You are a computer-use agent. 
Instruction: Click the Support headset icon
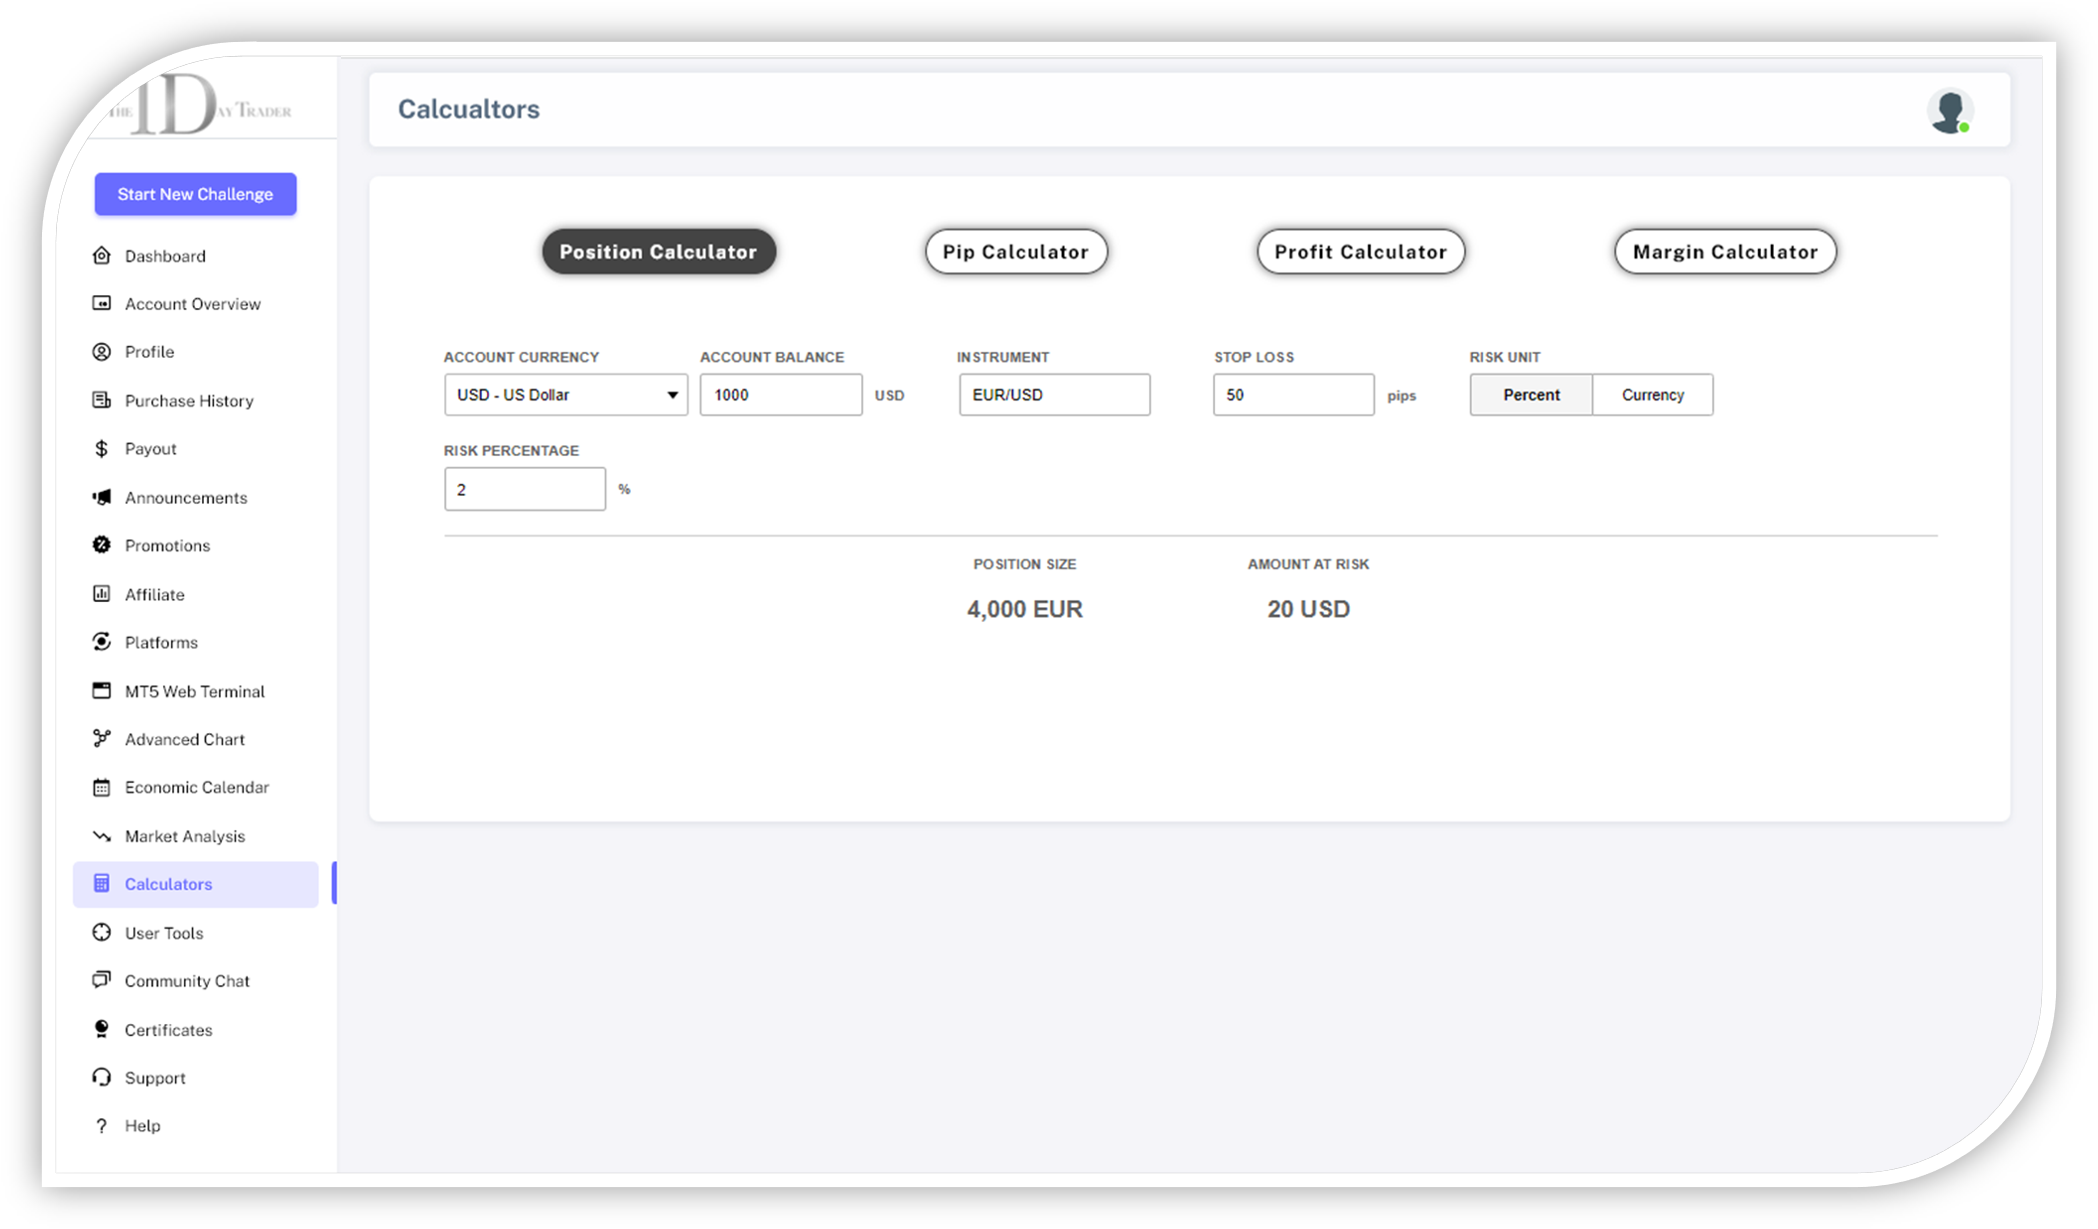pyautogui.click(x=101, y=1077)
